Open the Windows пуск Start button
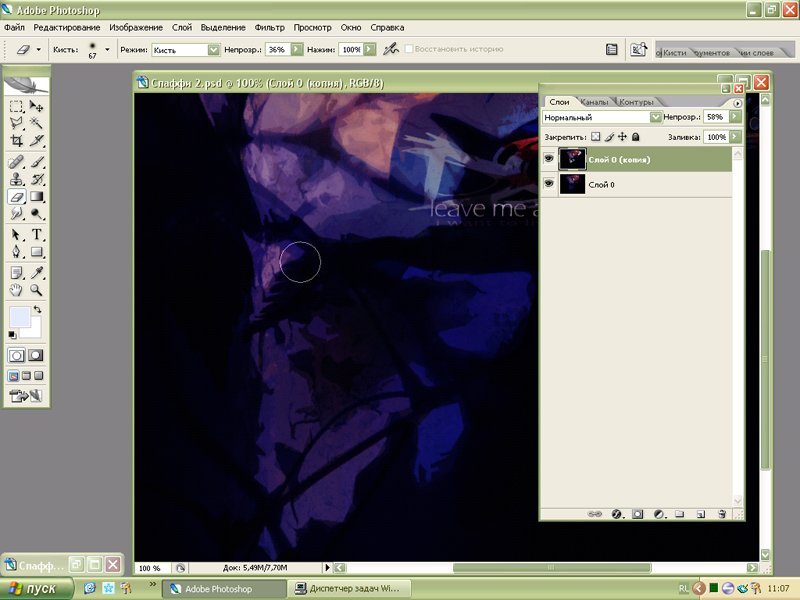Image resolution: width=800 pixels, height=600 pixels. (34, 589)
